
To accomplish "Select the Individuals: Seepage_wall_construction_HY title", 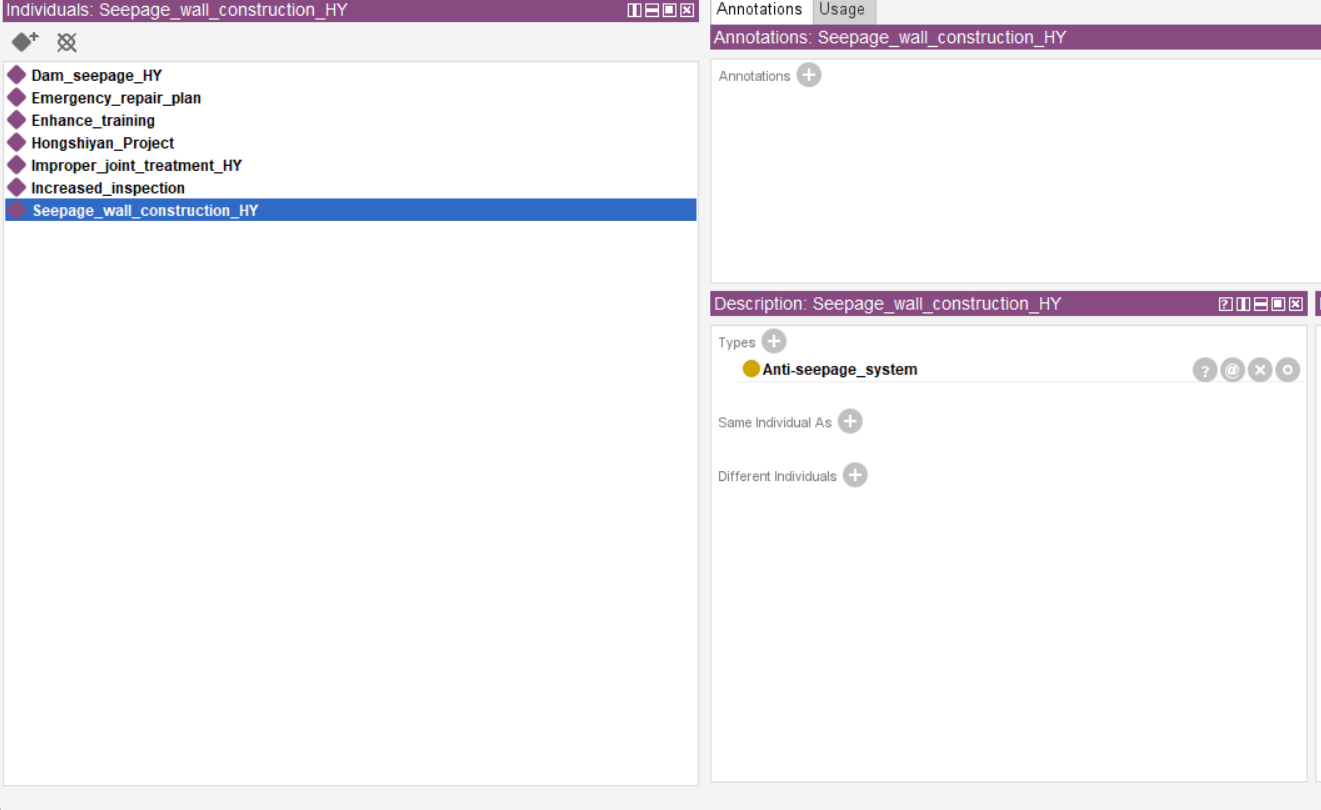I will 177,11.
